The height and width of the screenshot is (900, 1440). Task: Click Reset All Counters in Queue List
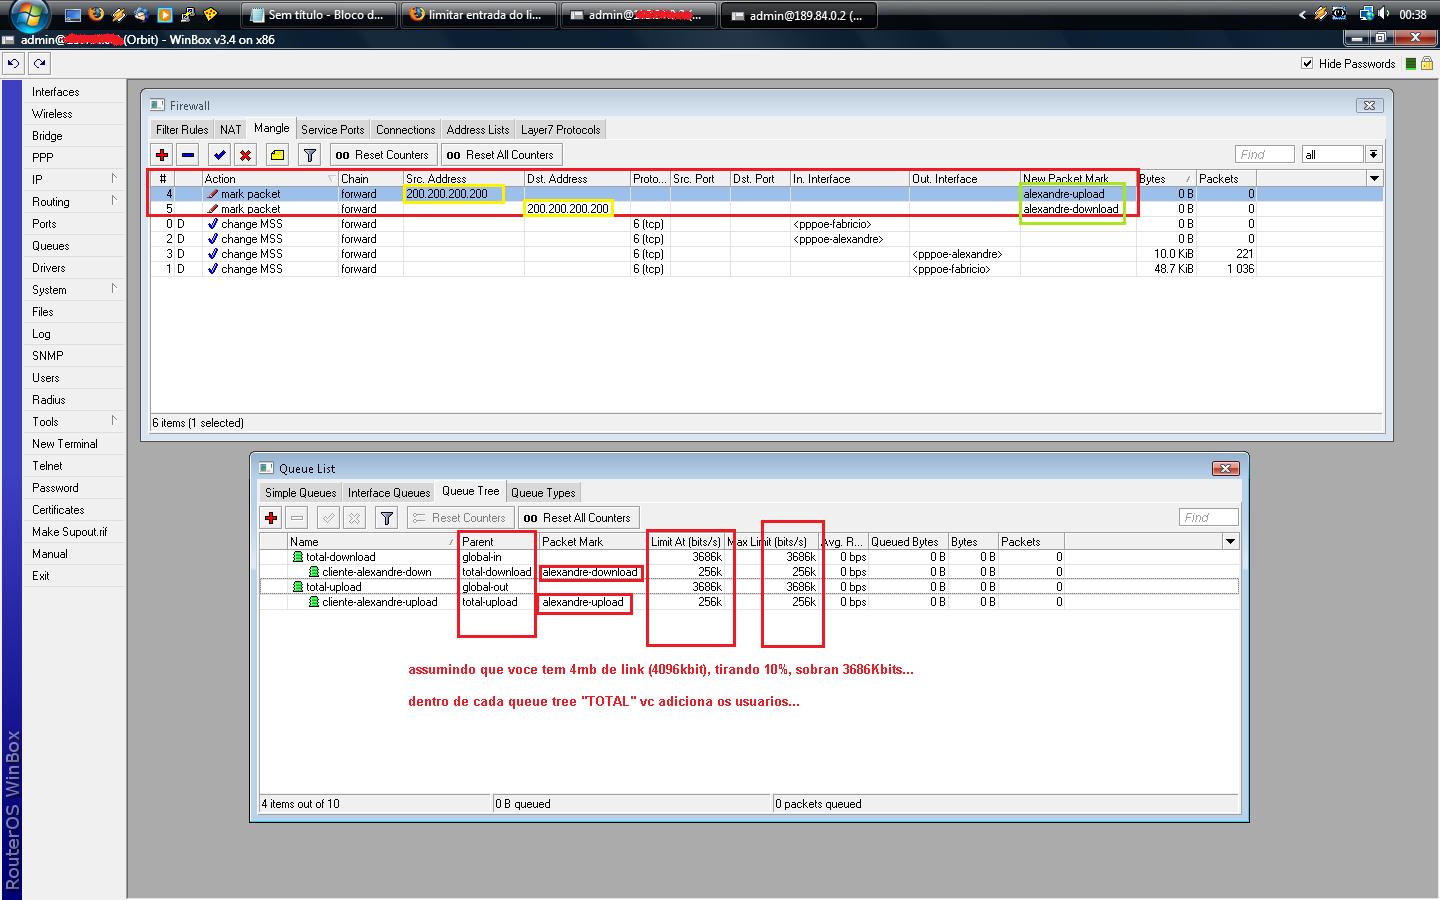point(577,518)
